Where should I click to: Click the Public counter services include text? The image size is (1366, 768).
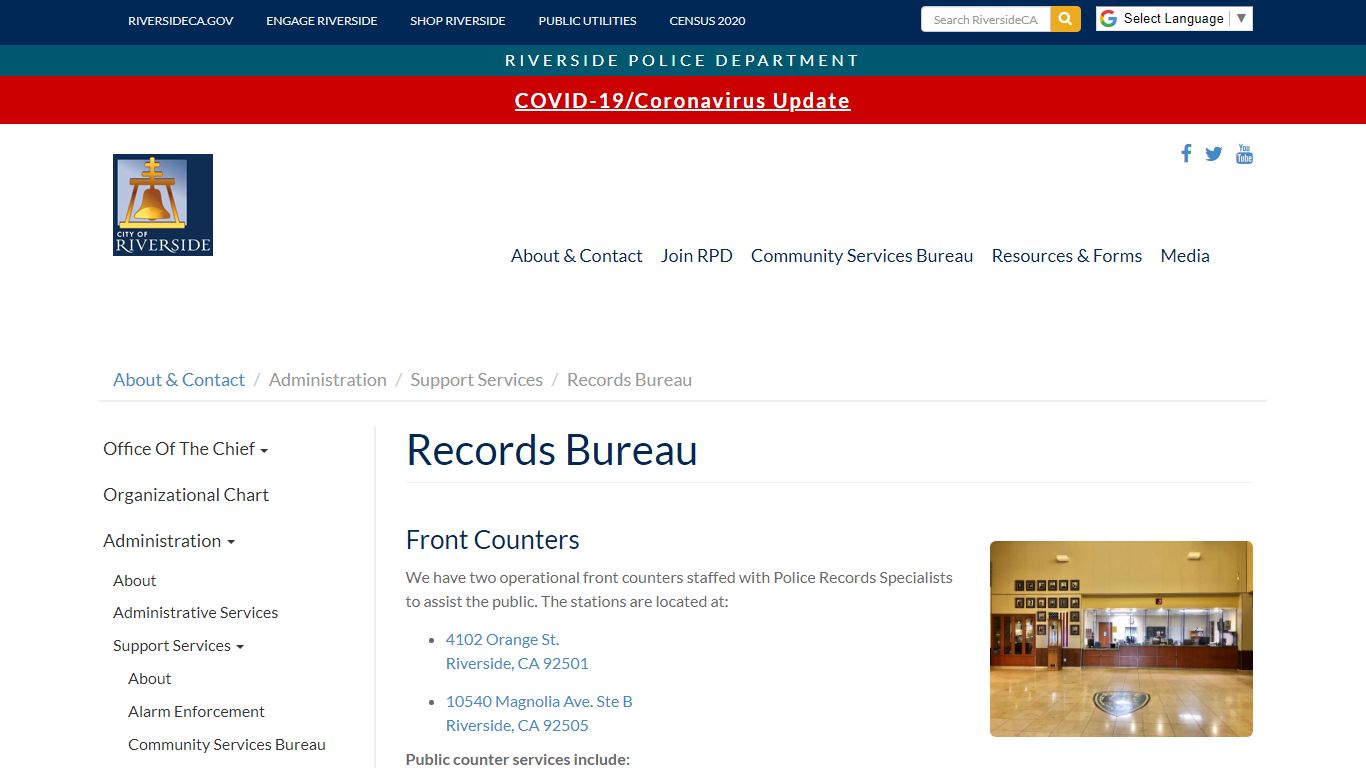click(518, 759)
